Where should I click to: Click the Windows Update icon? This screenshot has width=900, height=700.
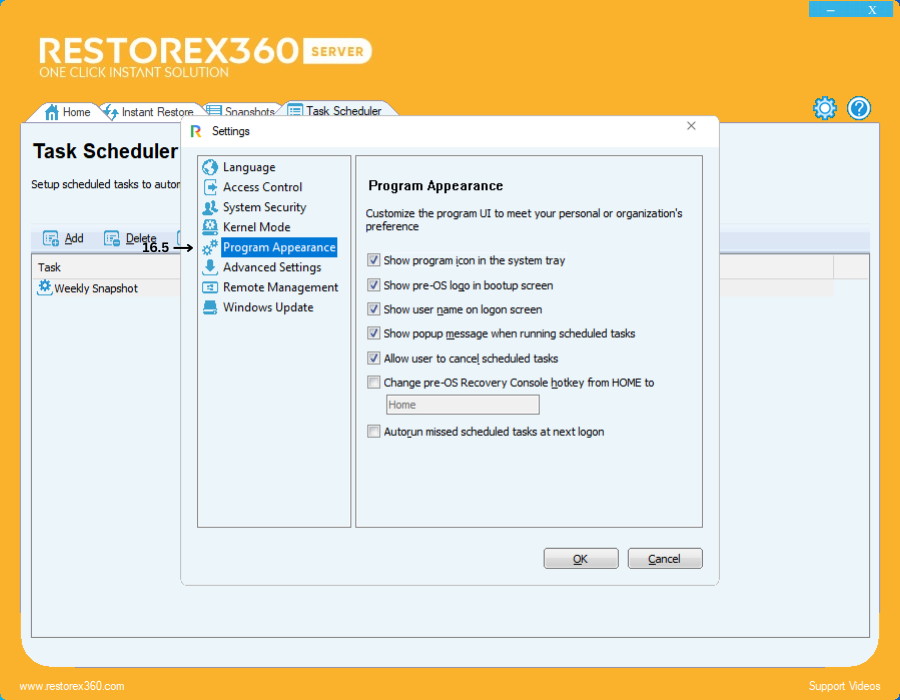[210, 308]
